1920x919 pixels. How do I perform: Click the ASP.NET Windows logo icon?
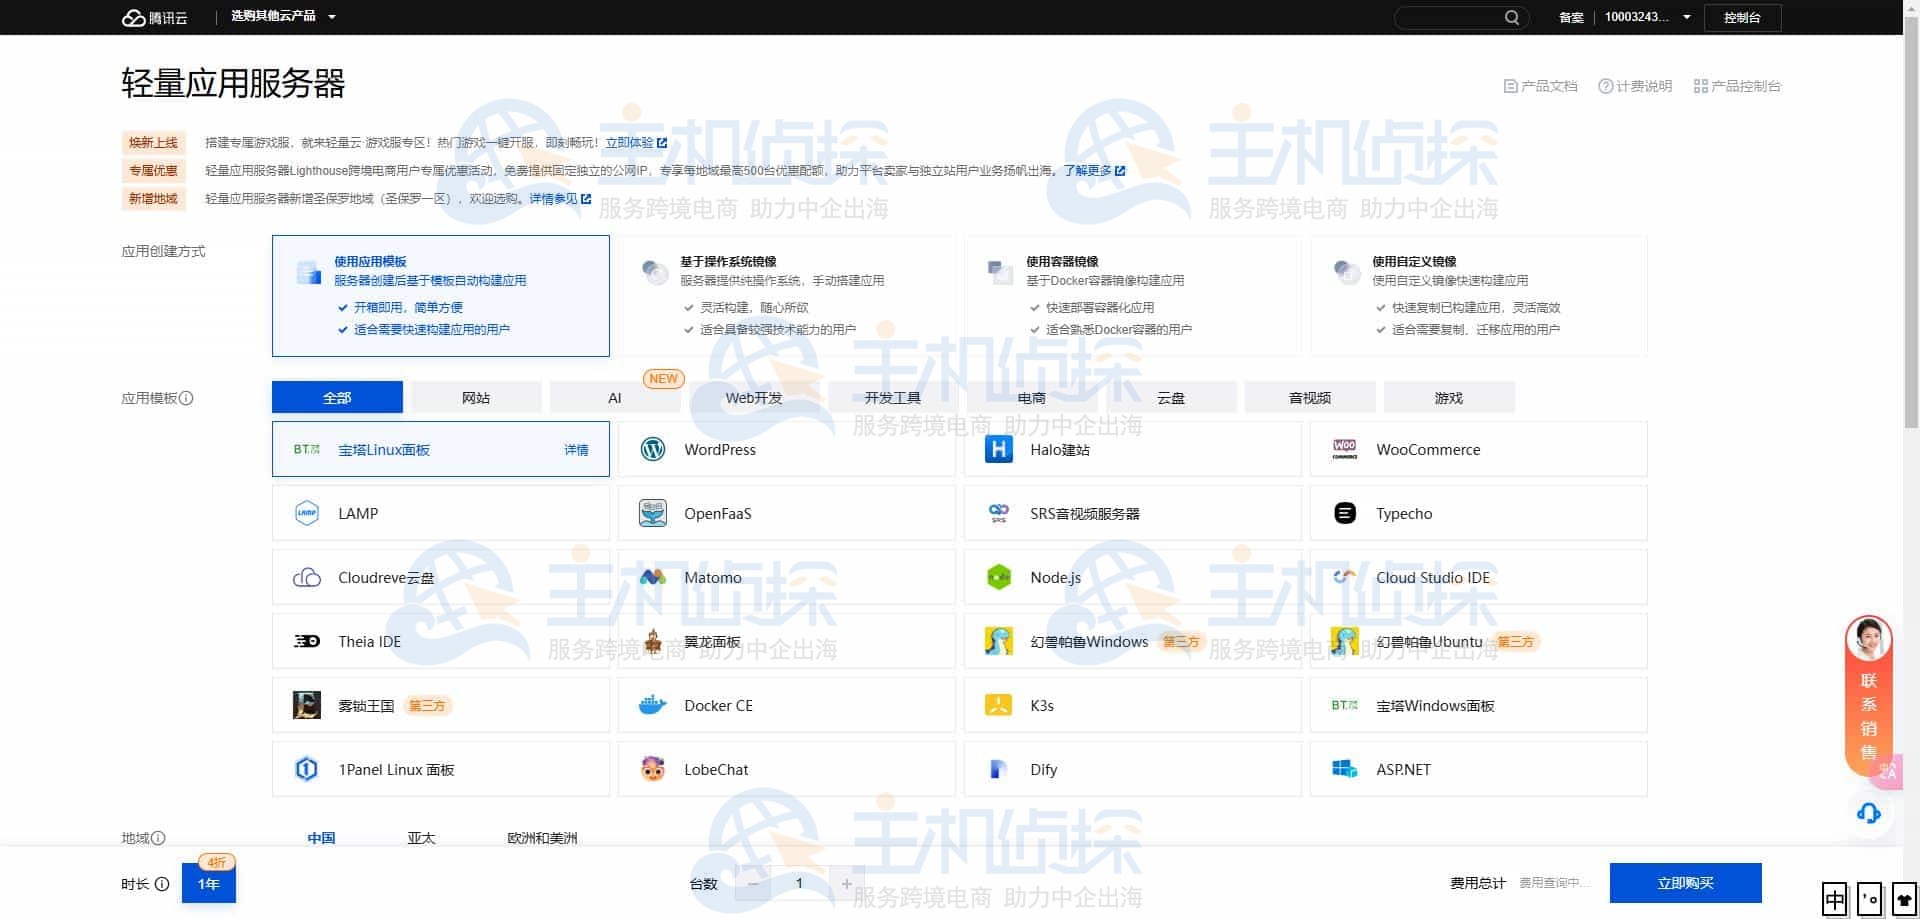point(1344,770)
